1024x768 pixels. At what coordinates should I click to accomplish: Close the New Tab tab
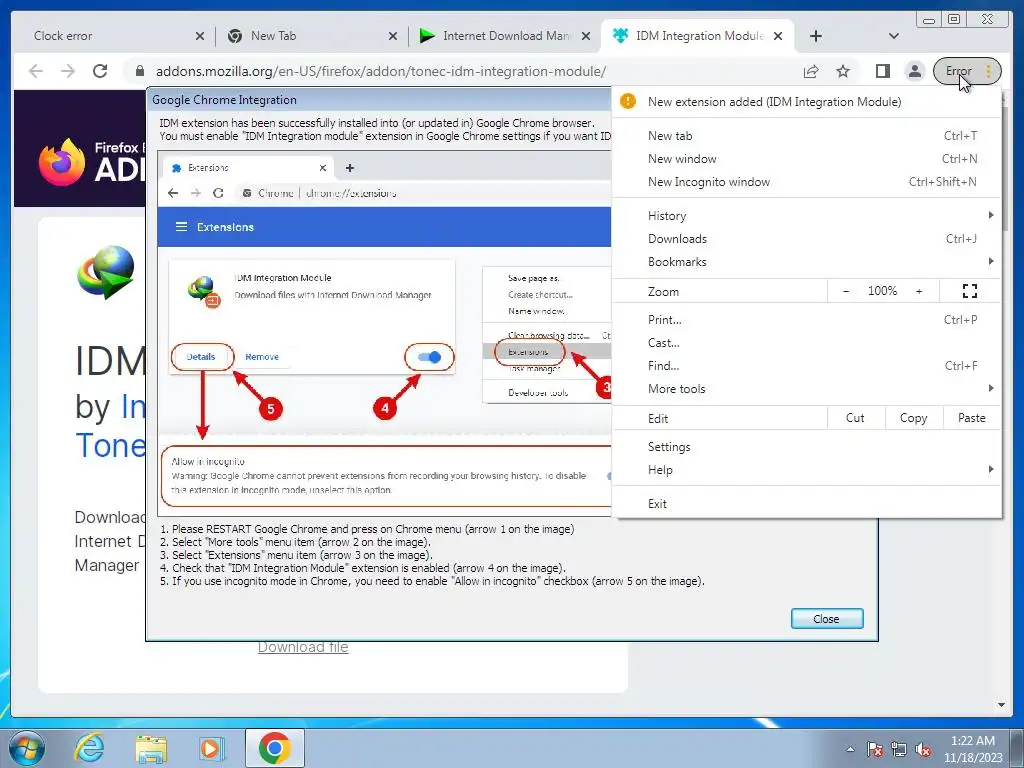tap(392, 36)
